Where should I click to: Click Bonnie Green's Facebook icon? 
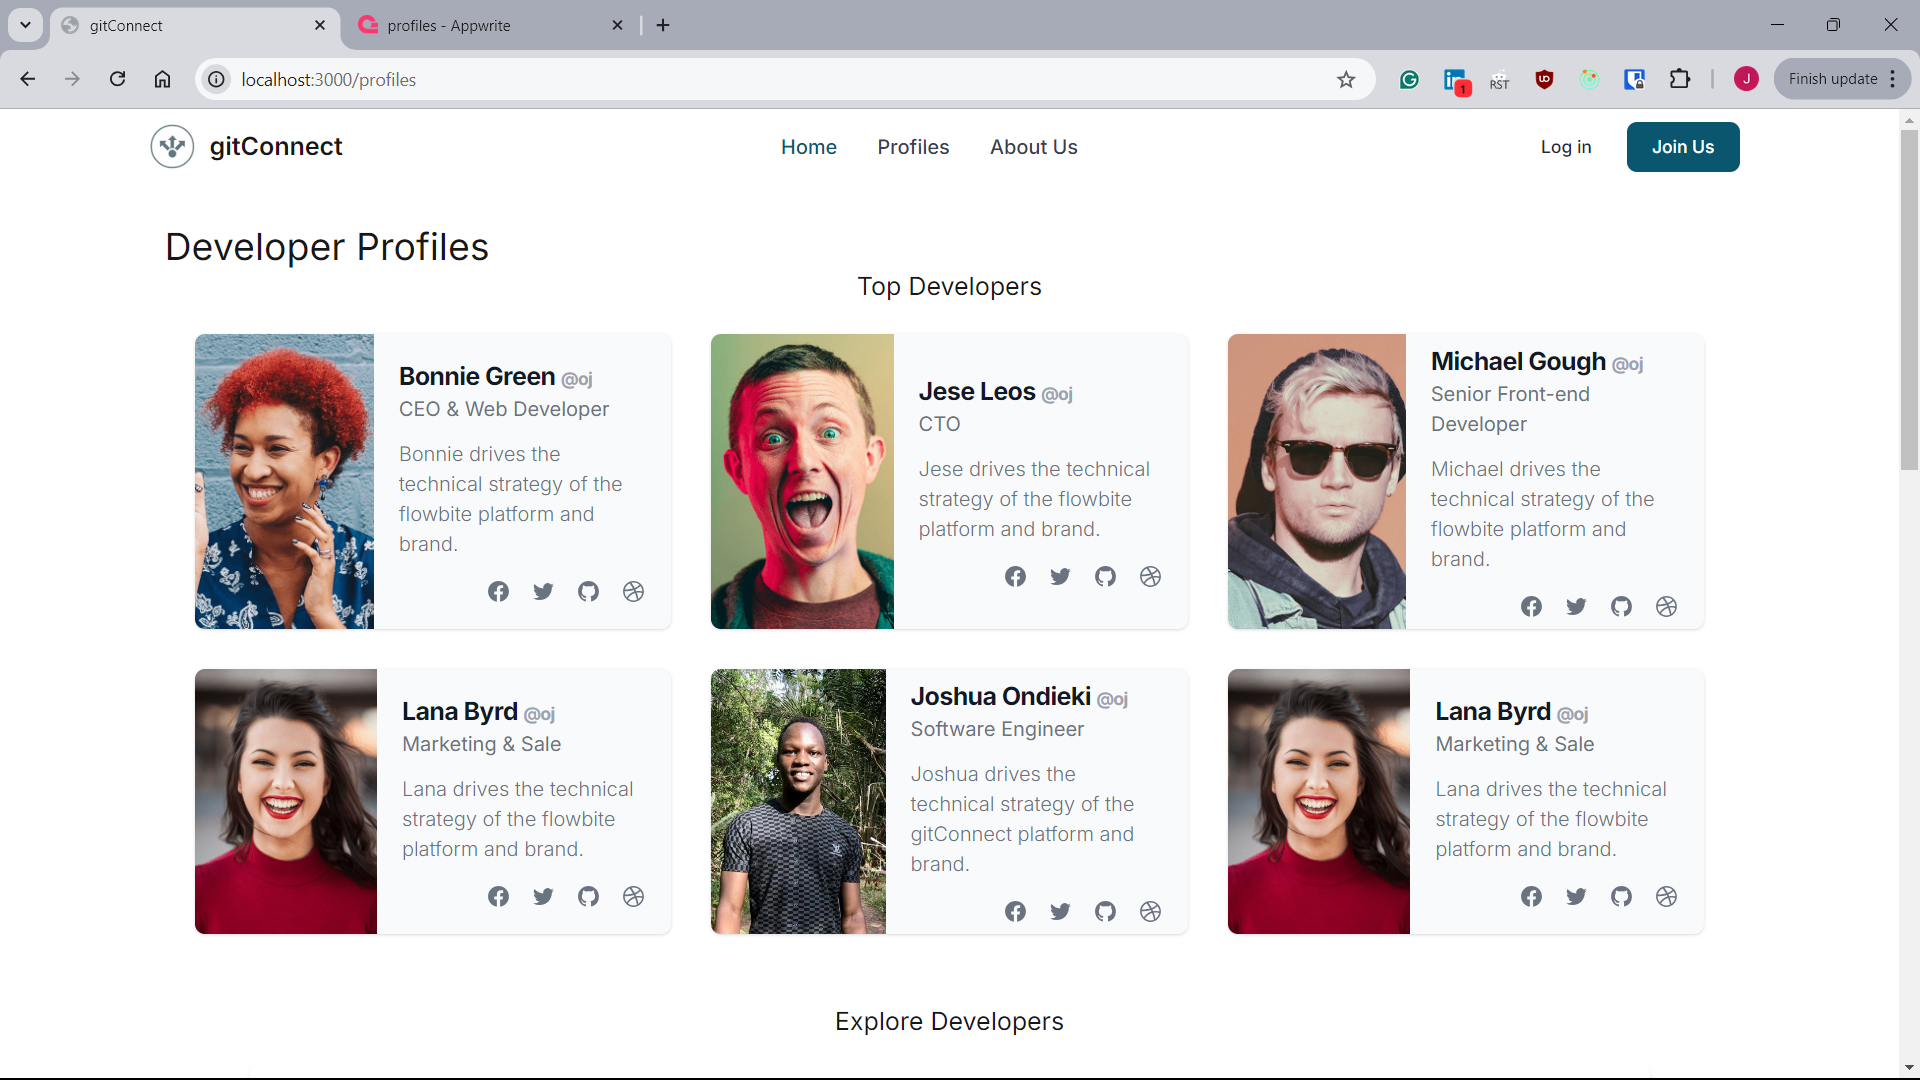pos(498,591)
